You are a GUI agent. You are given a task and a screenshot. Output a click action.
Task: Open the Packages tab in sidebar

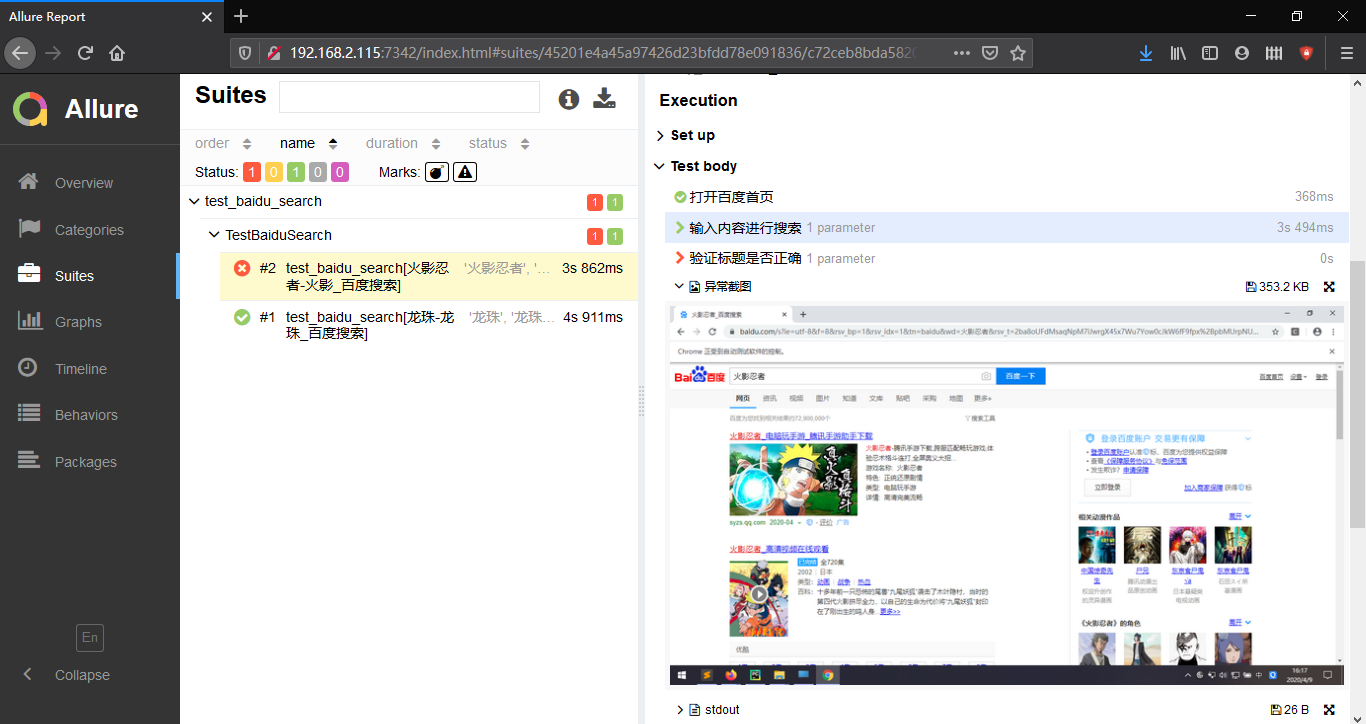click(85, 462)
